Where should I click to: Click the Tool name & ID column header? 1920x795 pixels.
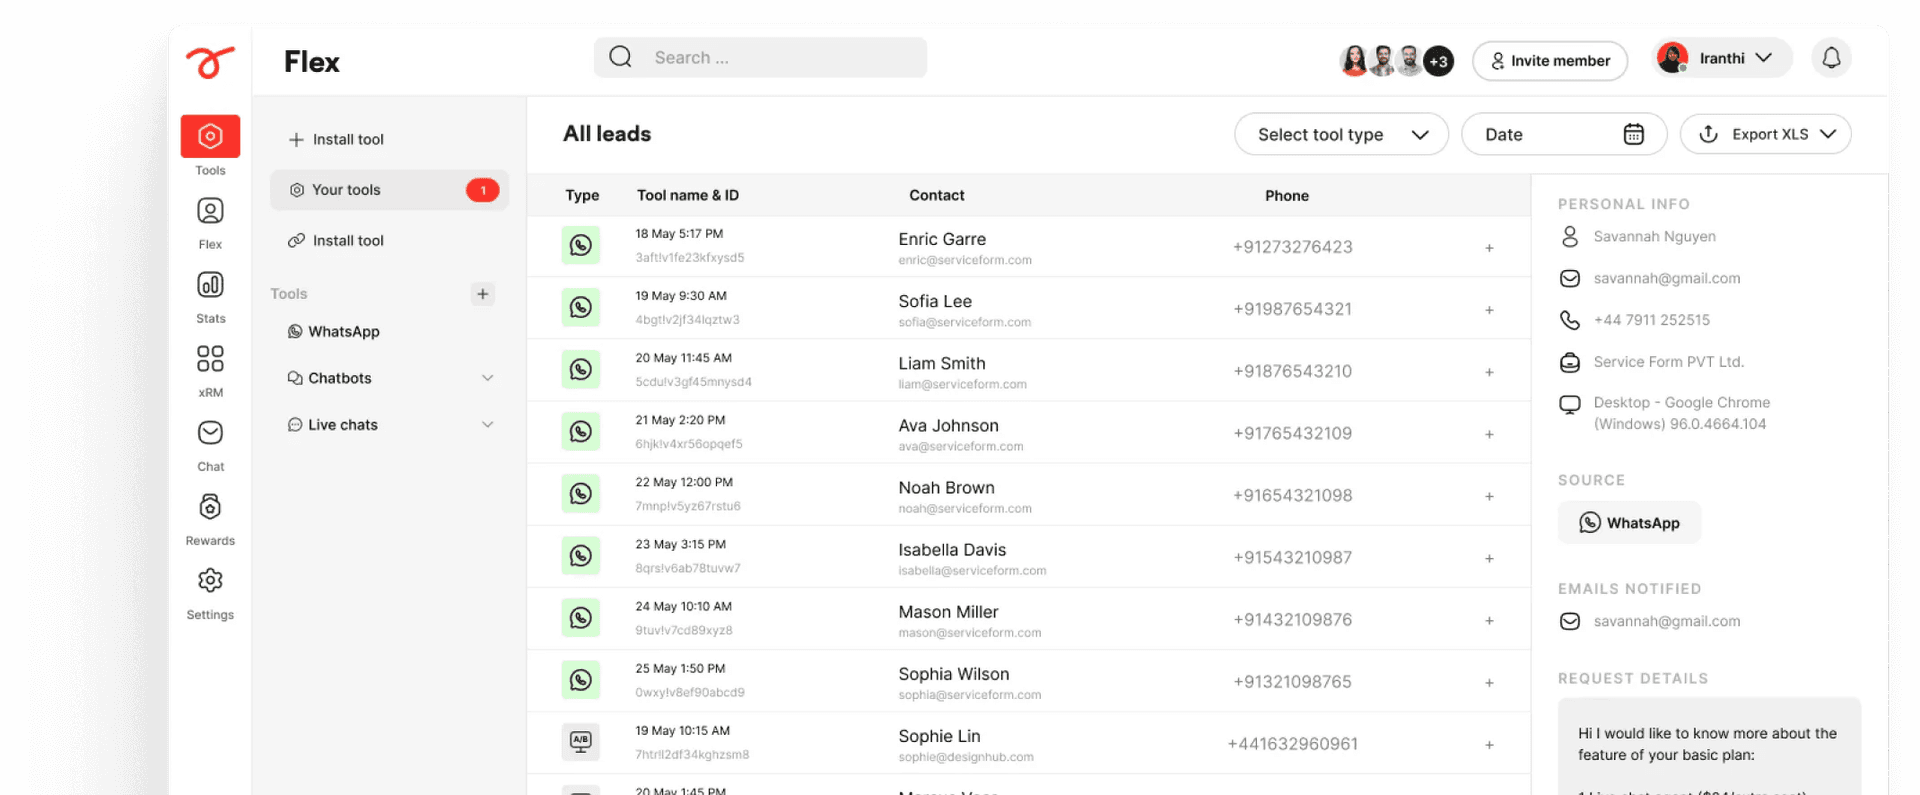pyautogui.click(x=688, y=195)
